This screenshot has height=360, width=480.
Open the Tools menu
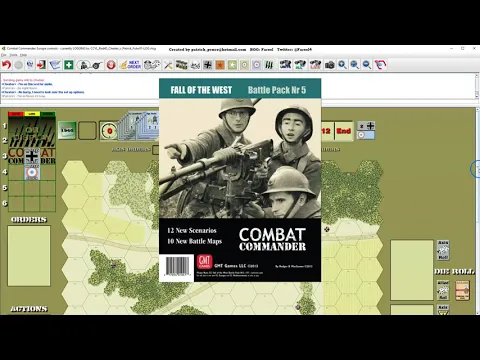point(13,55)
